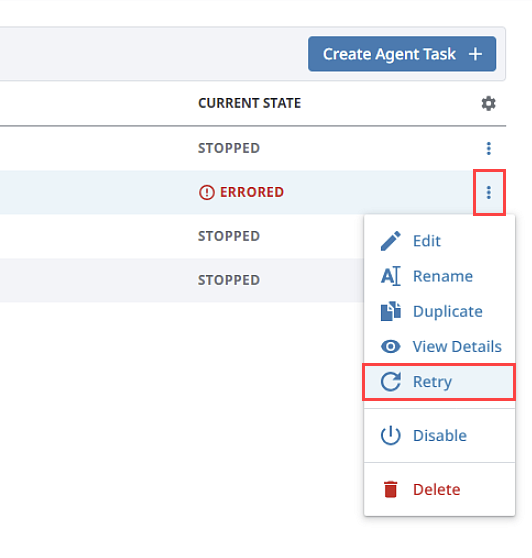Click the copy-pages icon next to Duplicate
532x558 pixels.
(391, 311)
